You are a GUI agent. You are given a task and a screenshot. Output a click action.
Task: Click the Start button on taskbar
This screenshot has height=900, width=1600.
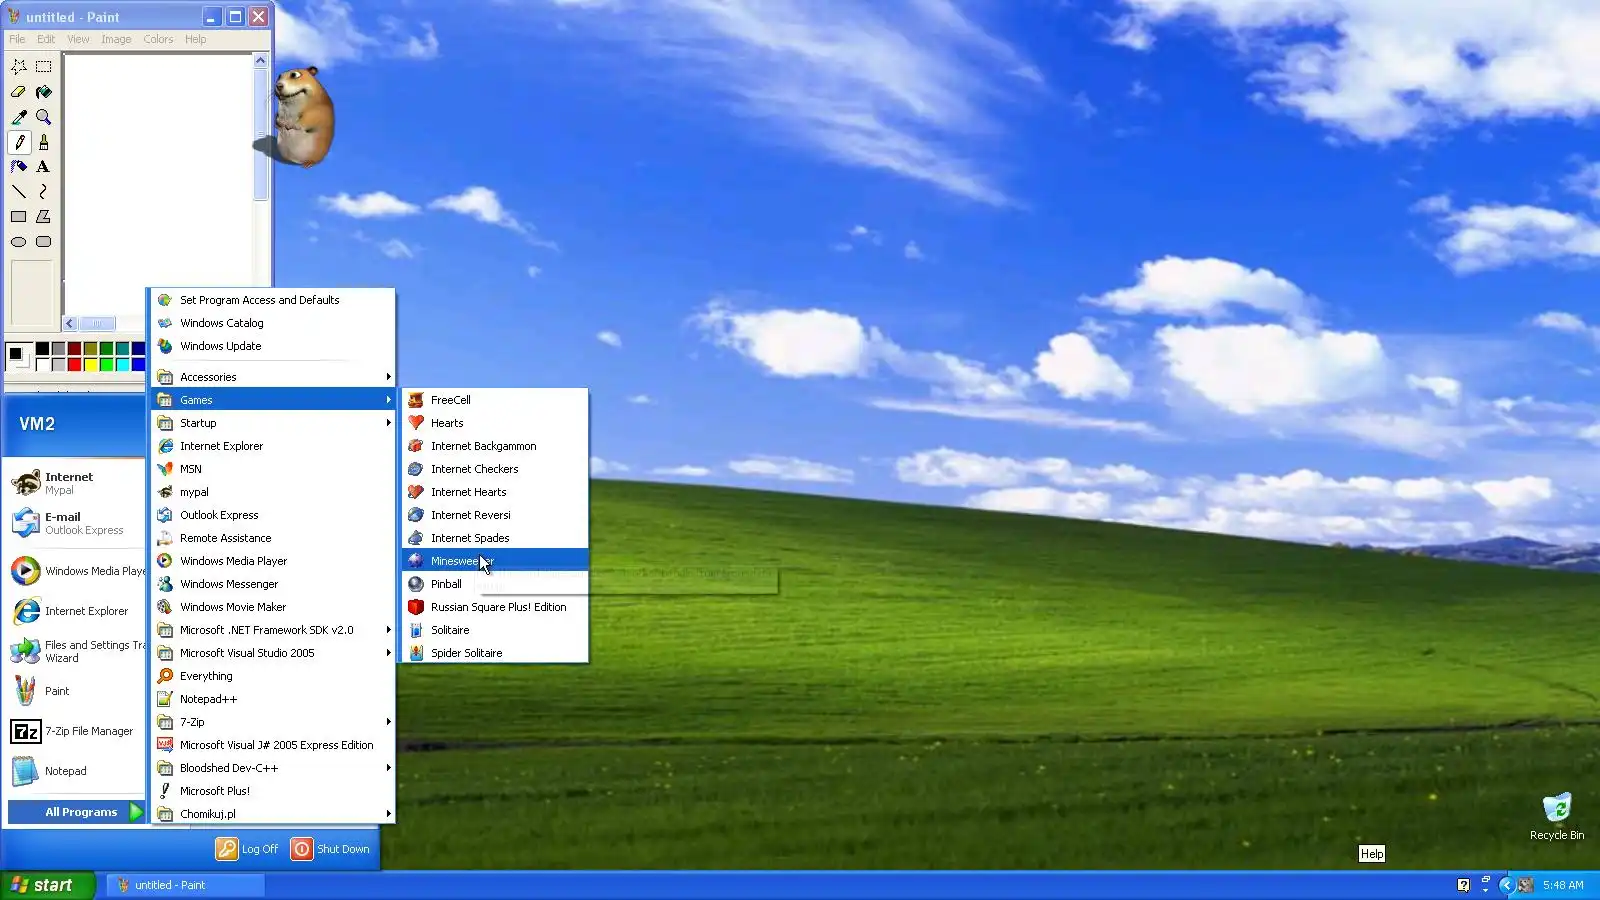tap(47, 885)
